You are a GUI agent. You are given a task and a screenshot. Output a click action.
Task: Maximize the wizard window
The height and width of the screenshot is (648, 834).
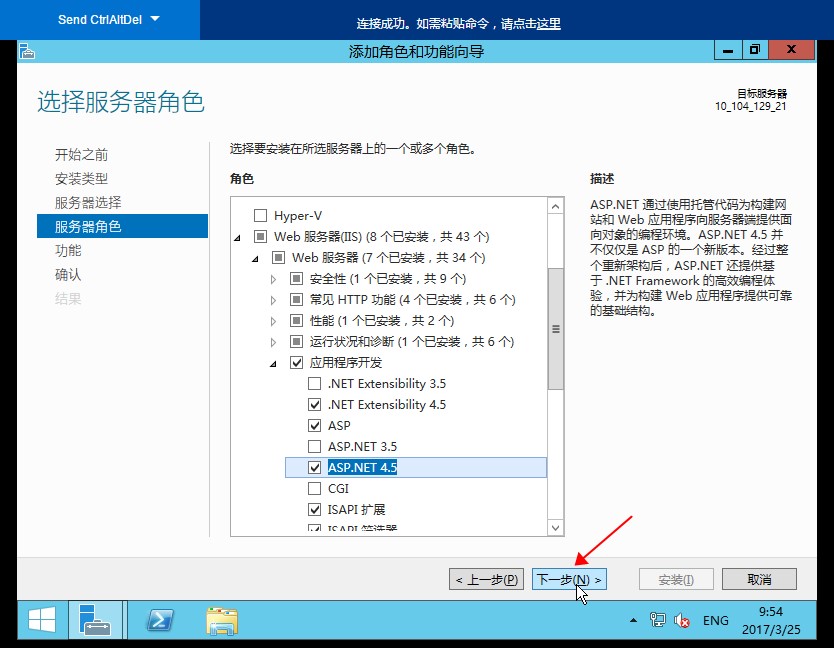[755, 51]
